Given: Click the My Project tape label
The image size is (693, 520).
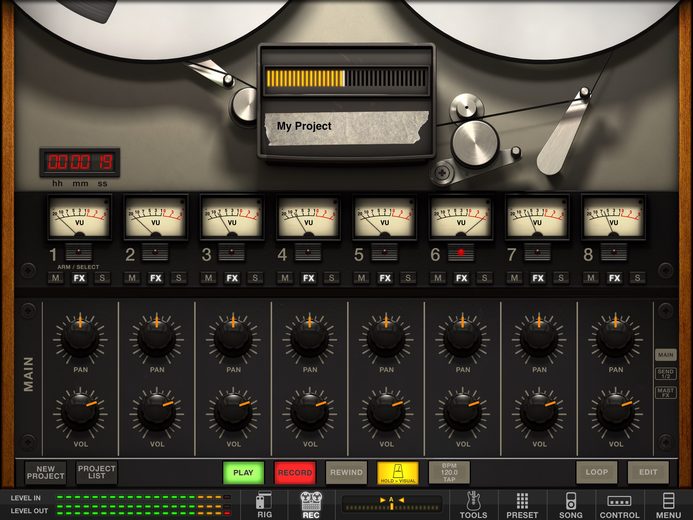Looking at the screenshot, I should coord(346,128).
